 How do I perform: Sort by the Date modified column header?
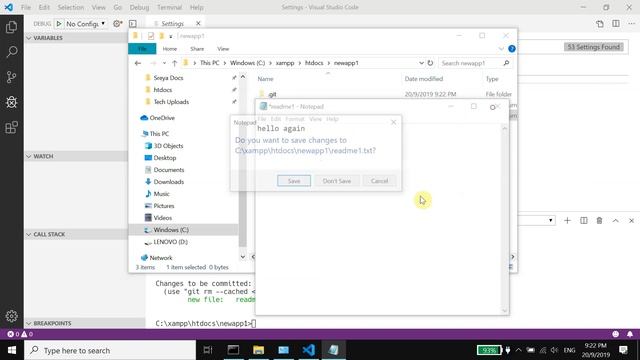[424, 79]
